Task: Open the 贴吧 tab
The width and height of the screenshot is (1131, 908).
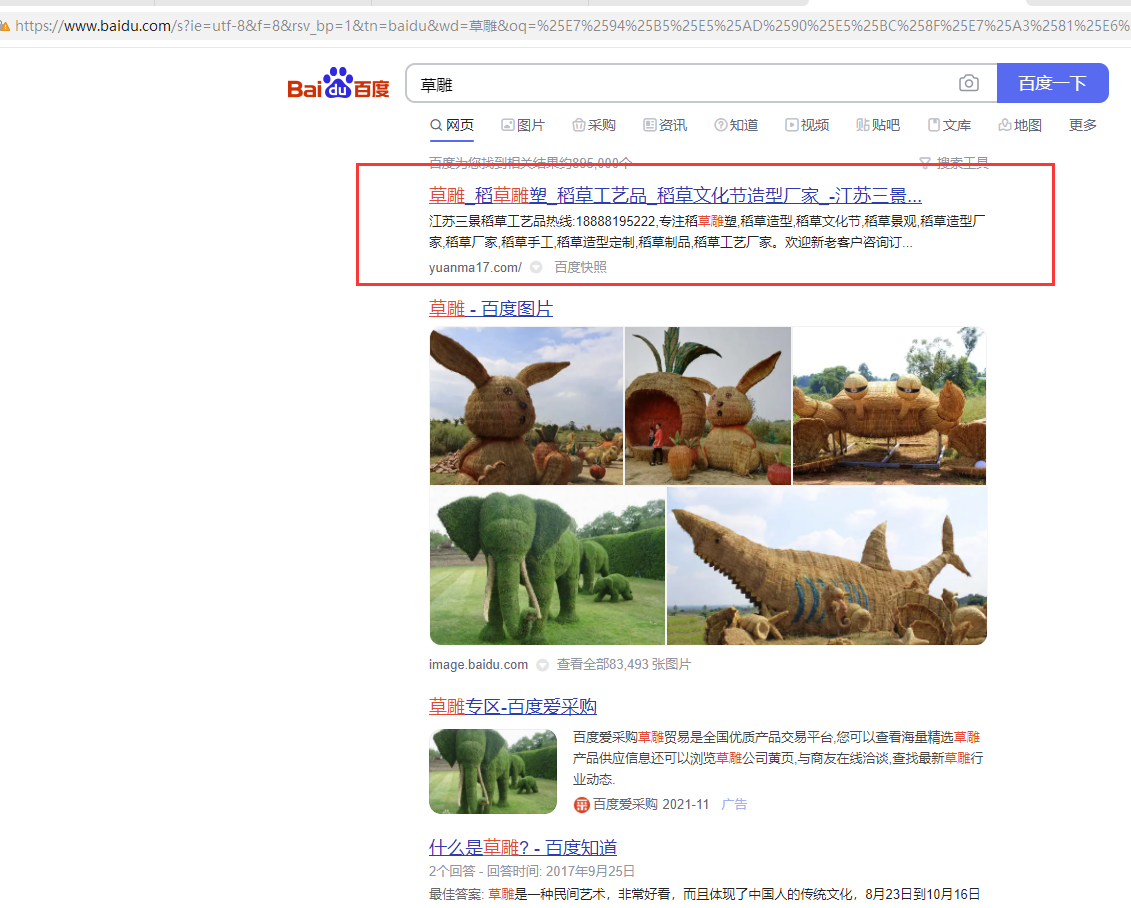Action: click(878, 125)
